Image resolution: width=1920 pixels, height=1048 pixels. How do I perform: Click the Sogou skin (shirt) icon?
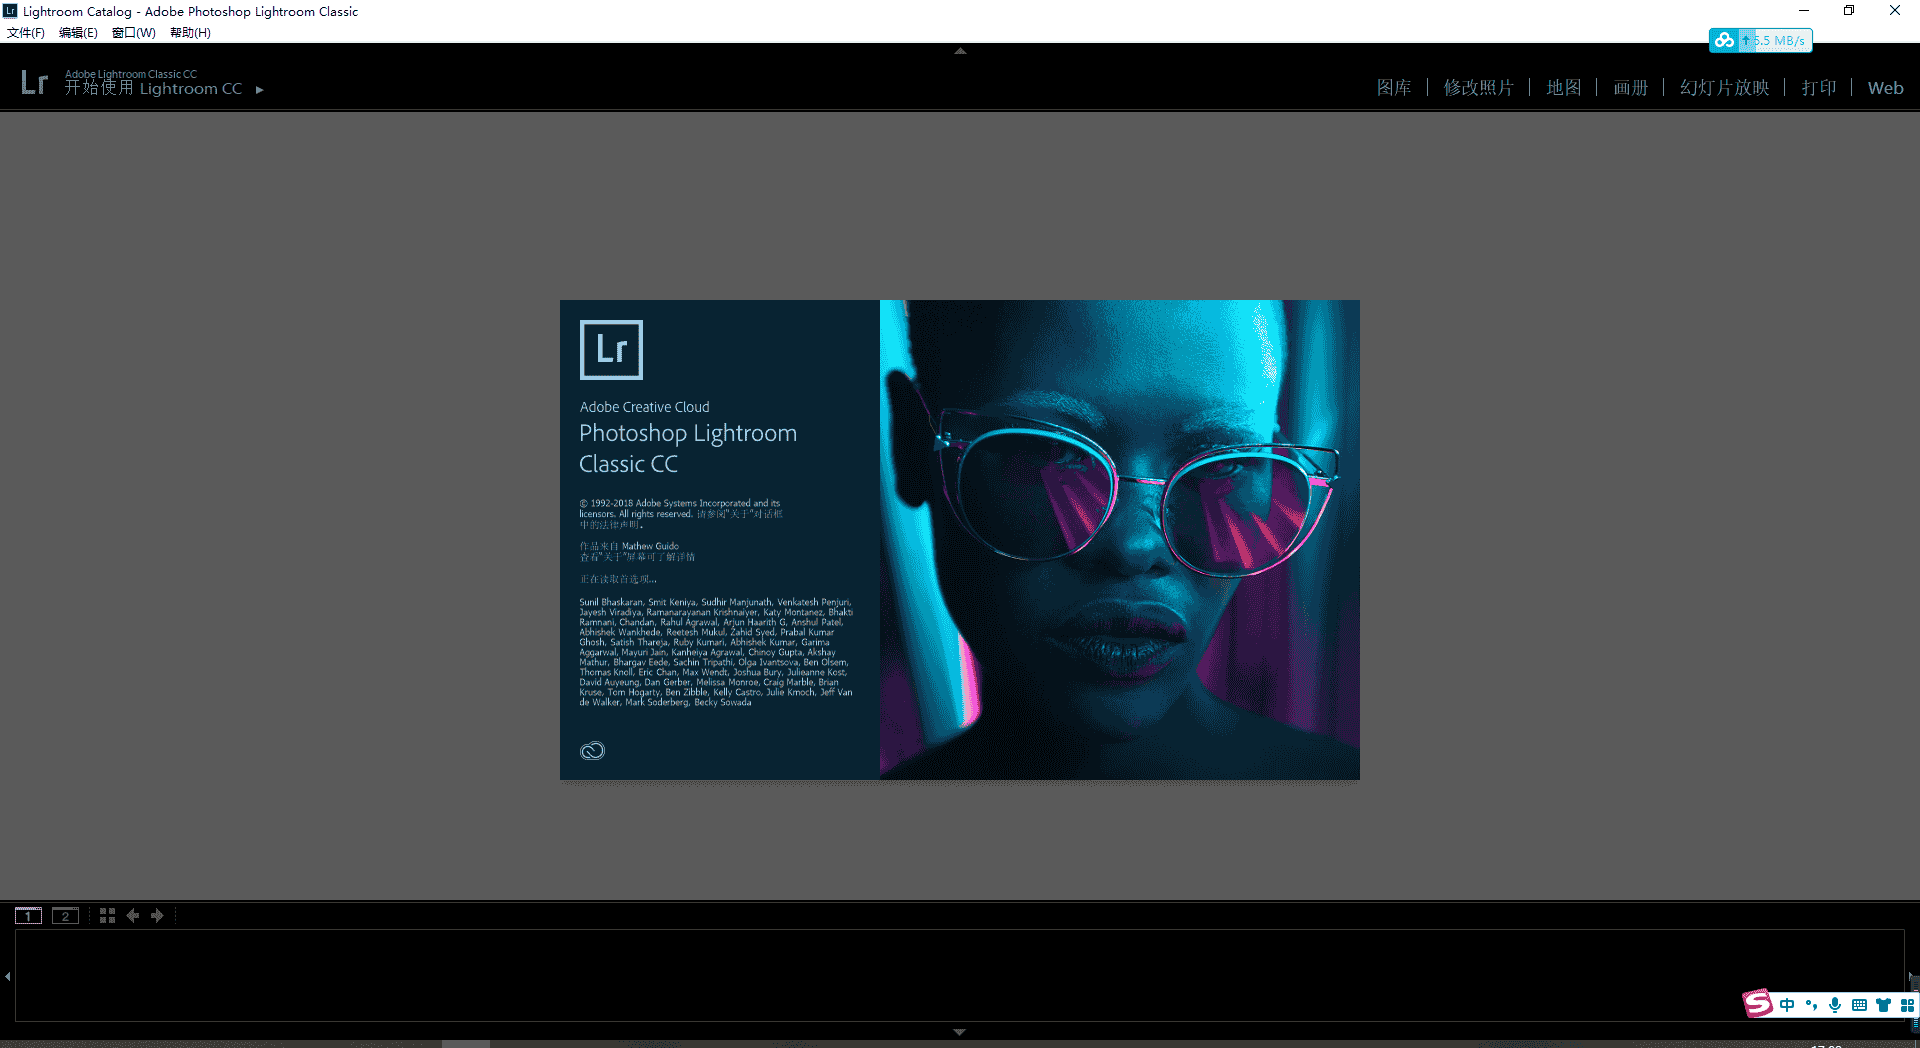(x=1884, y=1005)
